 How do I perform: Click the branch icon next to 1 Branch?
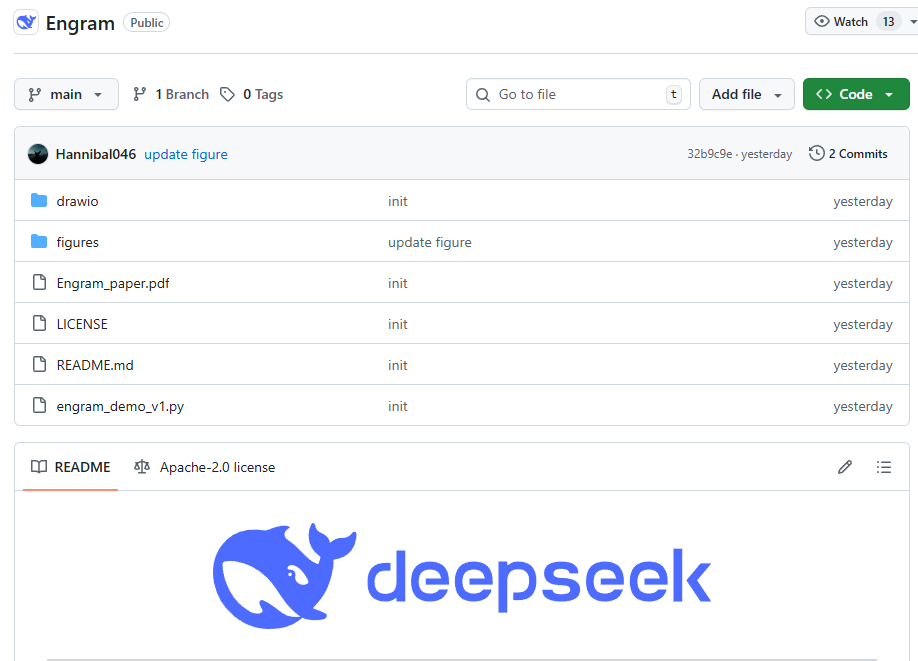[x=140, y=93]
